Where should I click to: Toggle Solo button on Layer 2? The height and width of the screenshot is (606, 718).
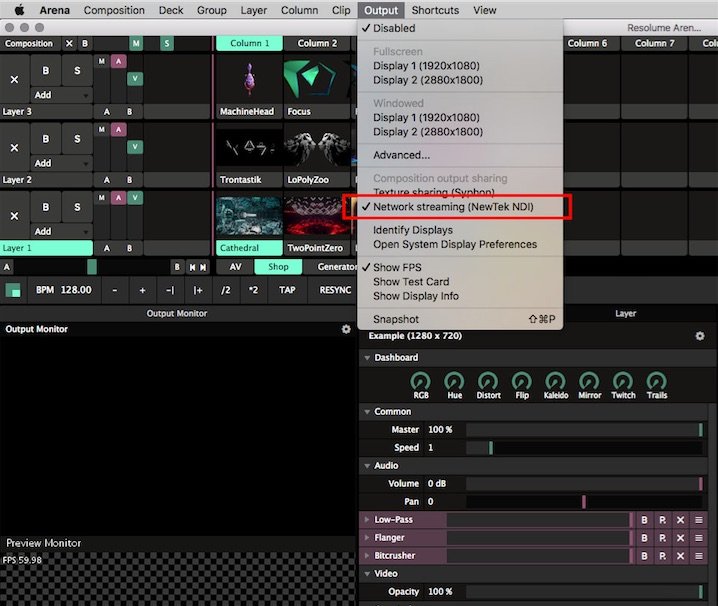[77, 139]
